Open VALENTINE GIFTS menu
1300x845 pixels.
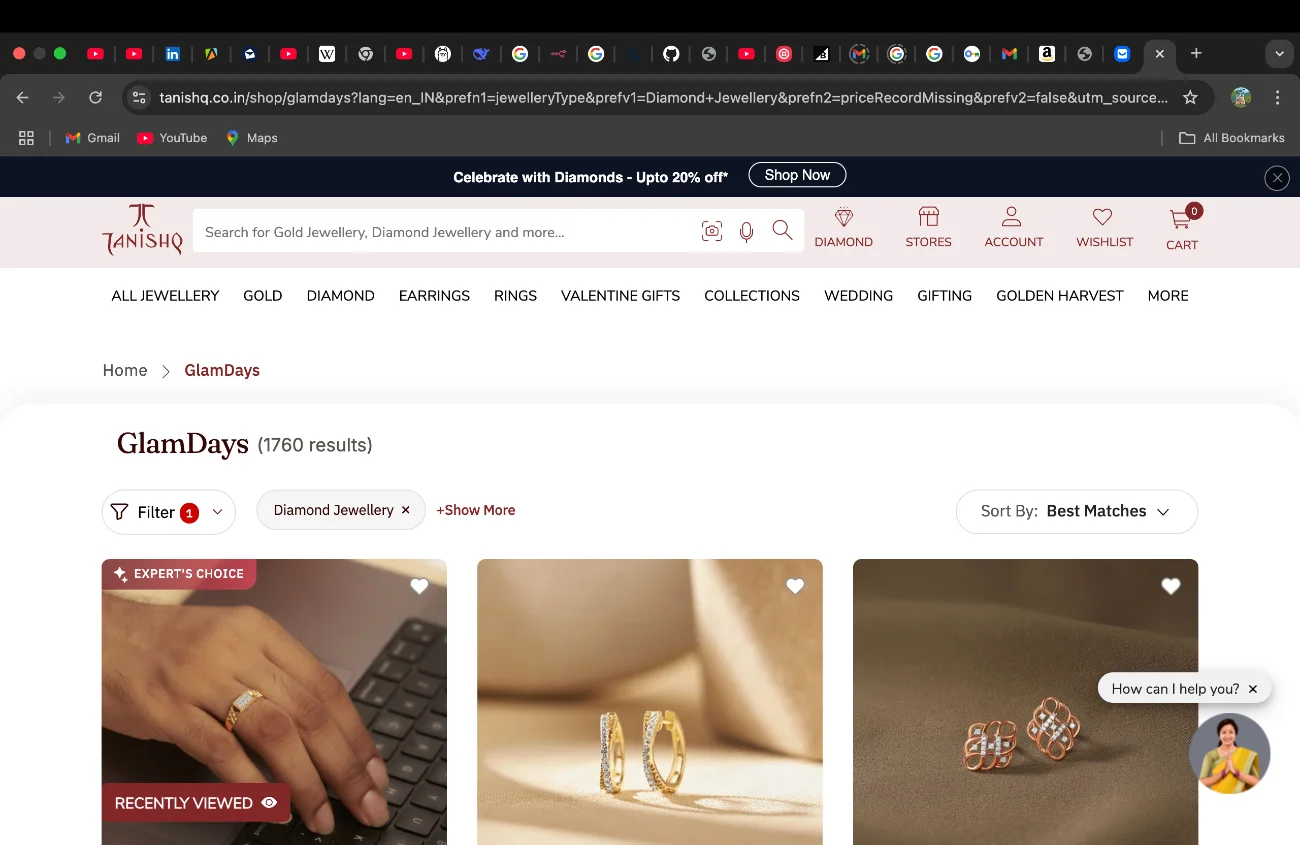click(x=620, y=296)
